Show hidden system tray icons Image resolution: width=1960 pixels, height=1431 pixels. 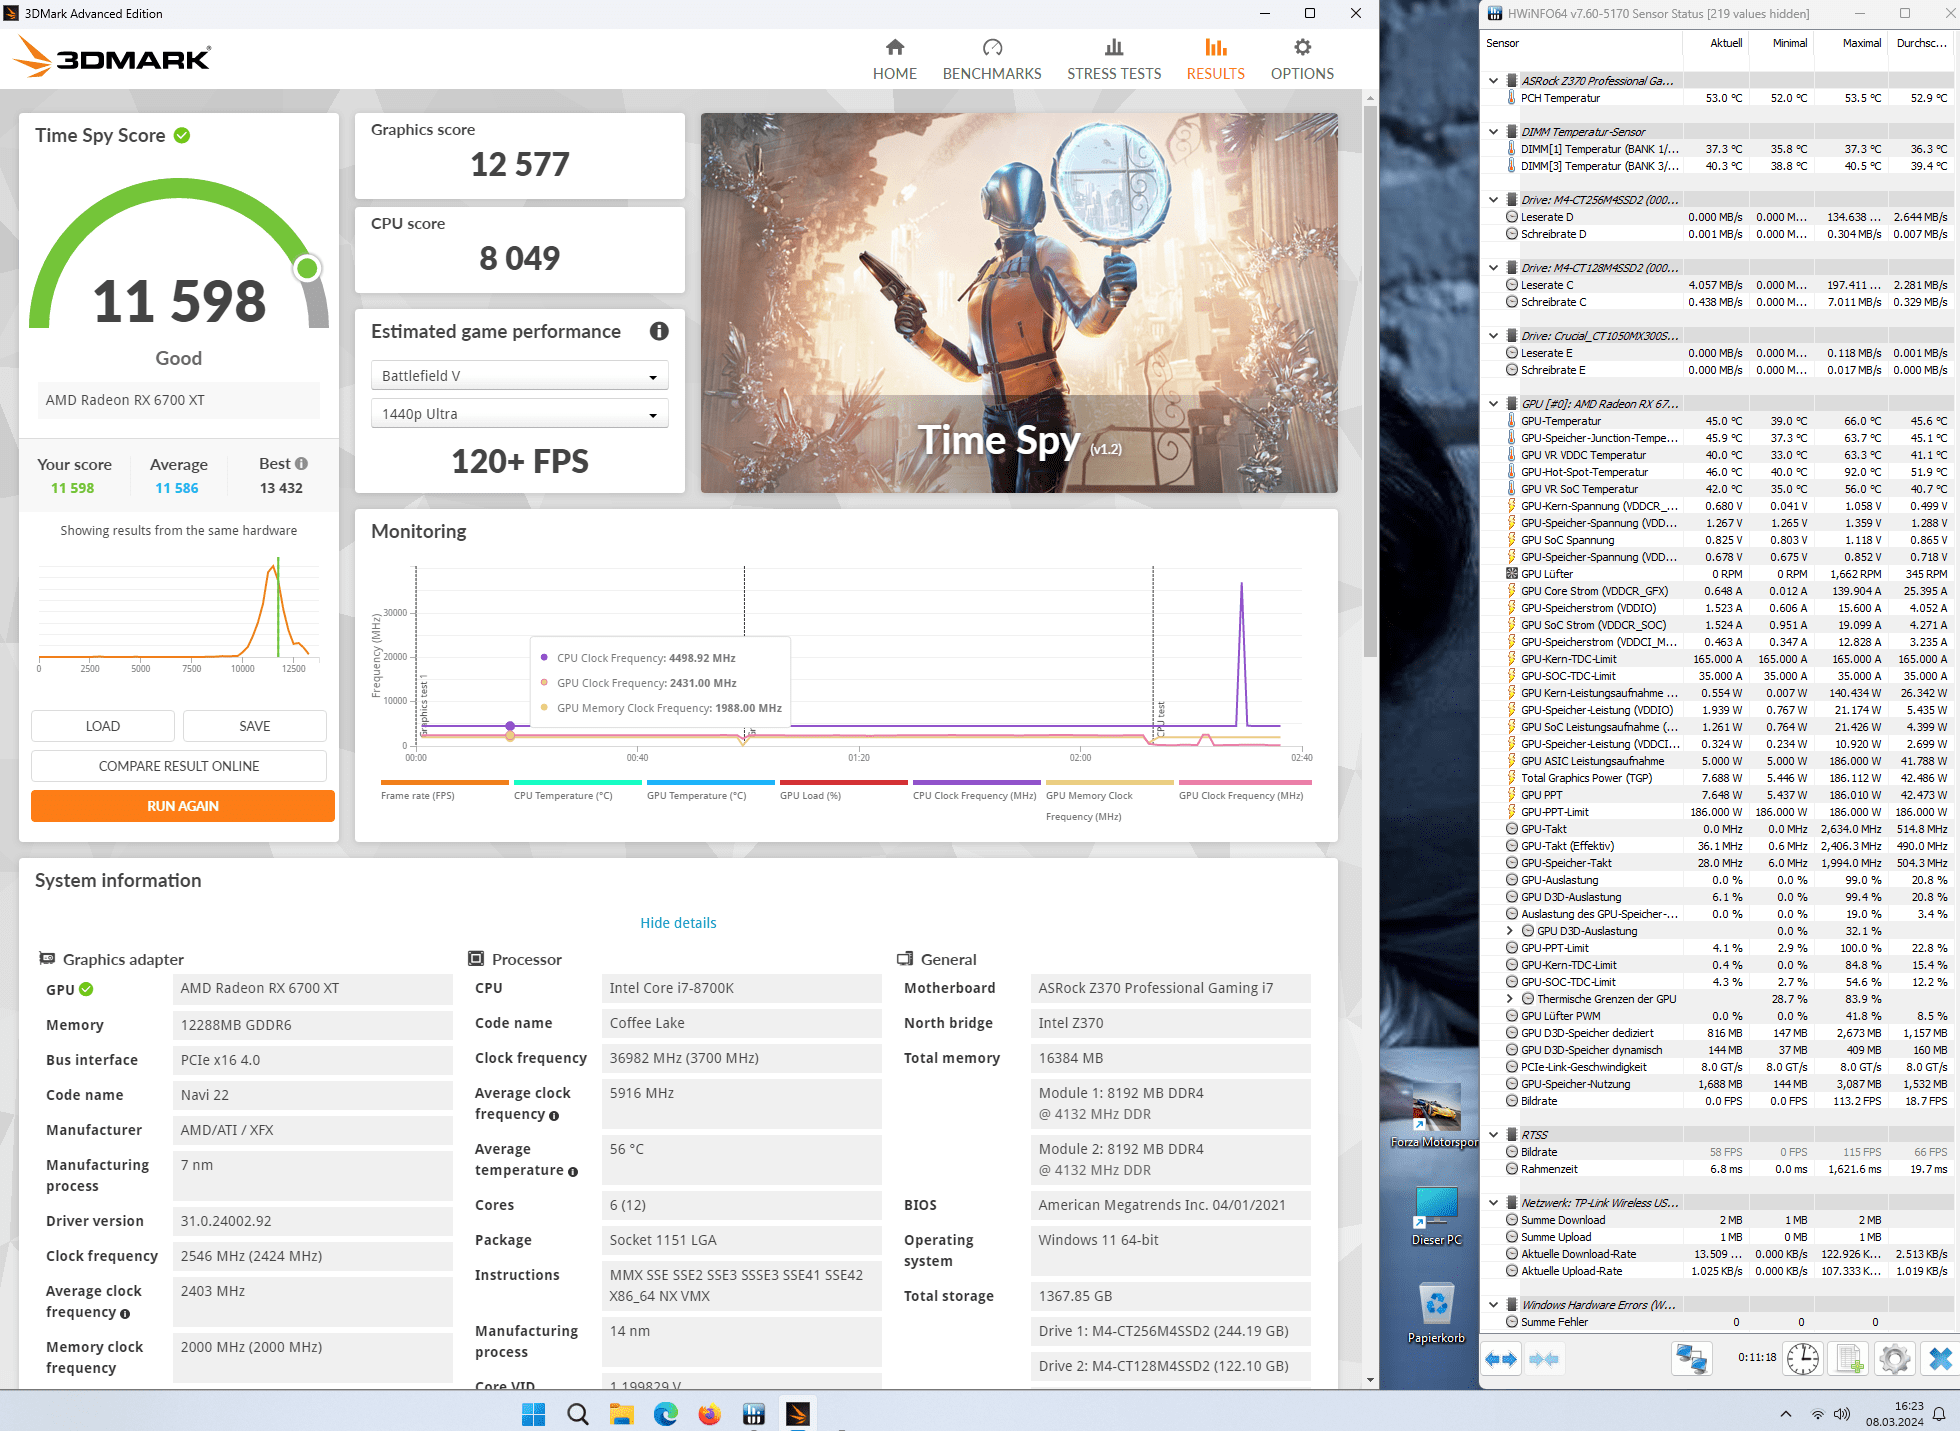click(x=1785, y=1413)
